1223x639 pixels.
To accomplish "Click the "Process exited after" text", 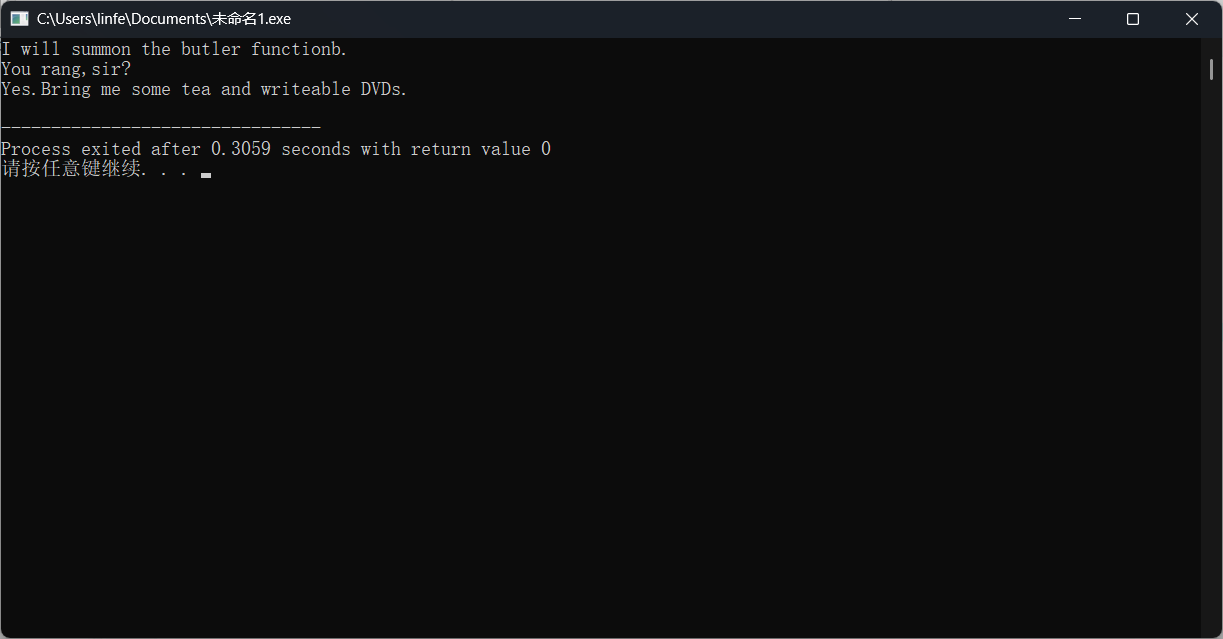I will (x=103, y=149).
